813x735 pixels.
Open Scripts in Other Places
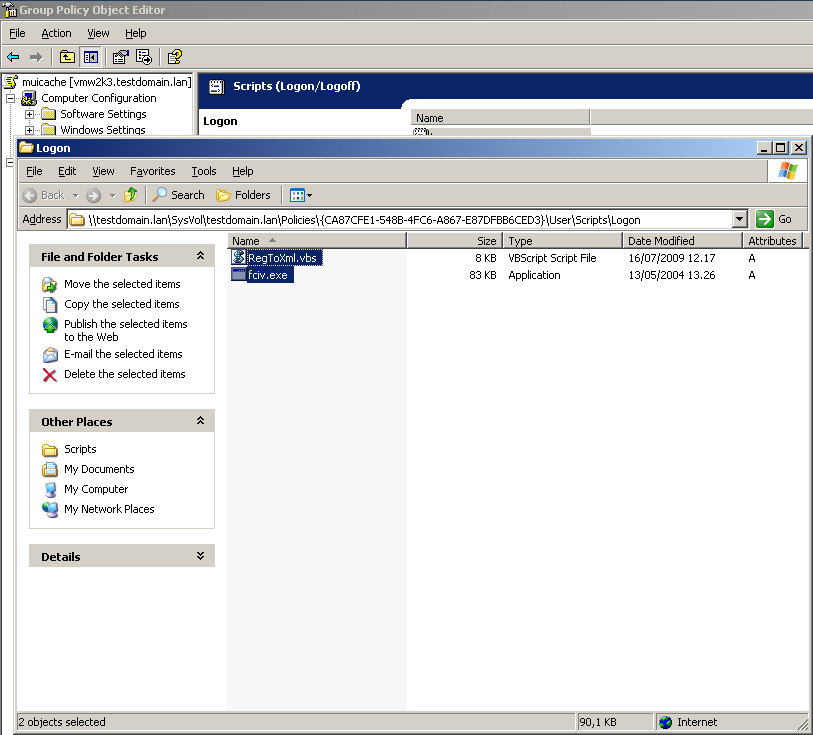point(80,449)
